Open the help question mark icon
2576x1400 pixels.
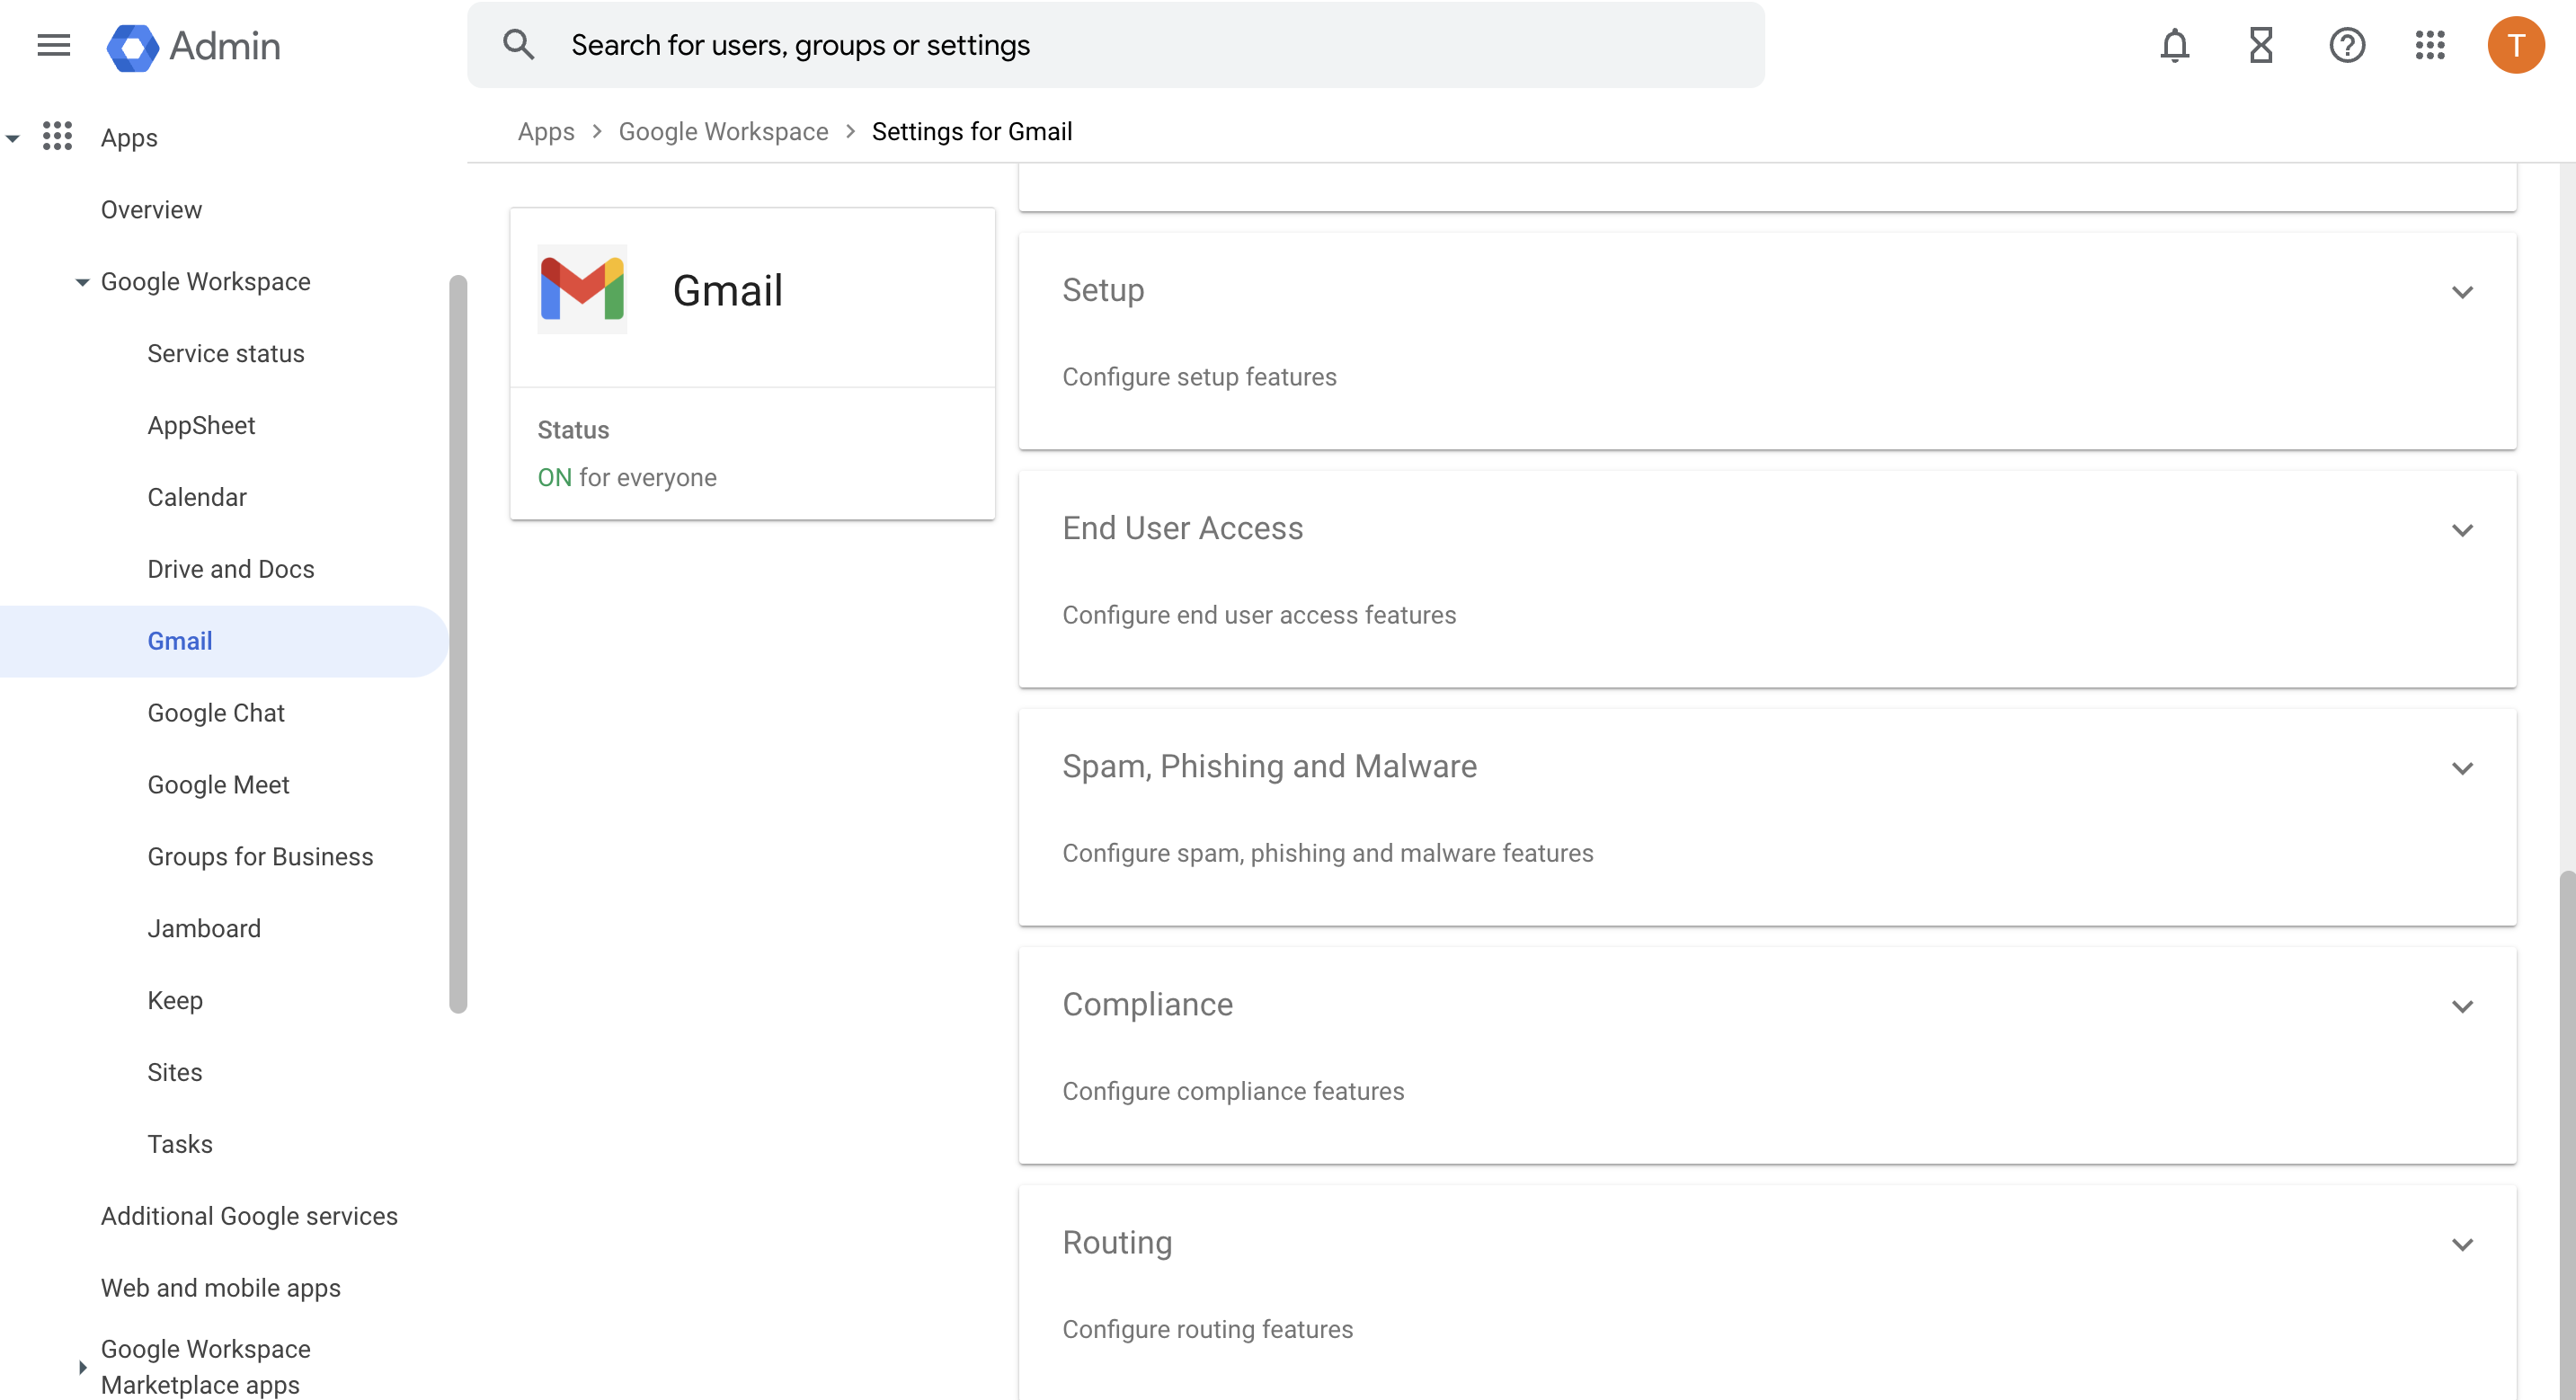coord(2346,45)
